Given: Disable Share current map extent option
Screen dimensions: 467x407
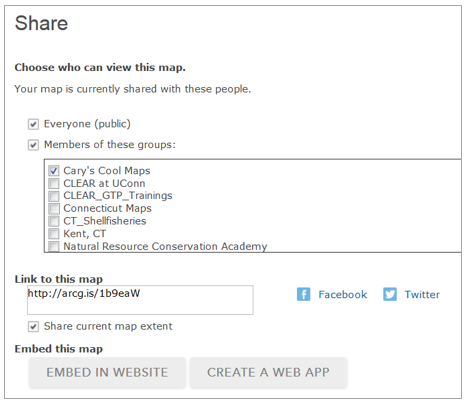Looking at the screenshot, I should point(33,326).
